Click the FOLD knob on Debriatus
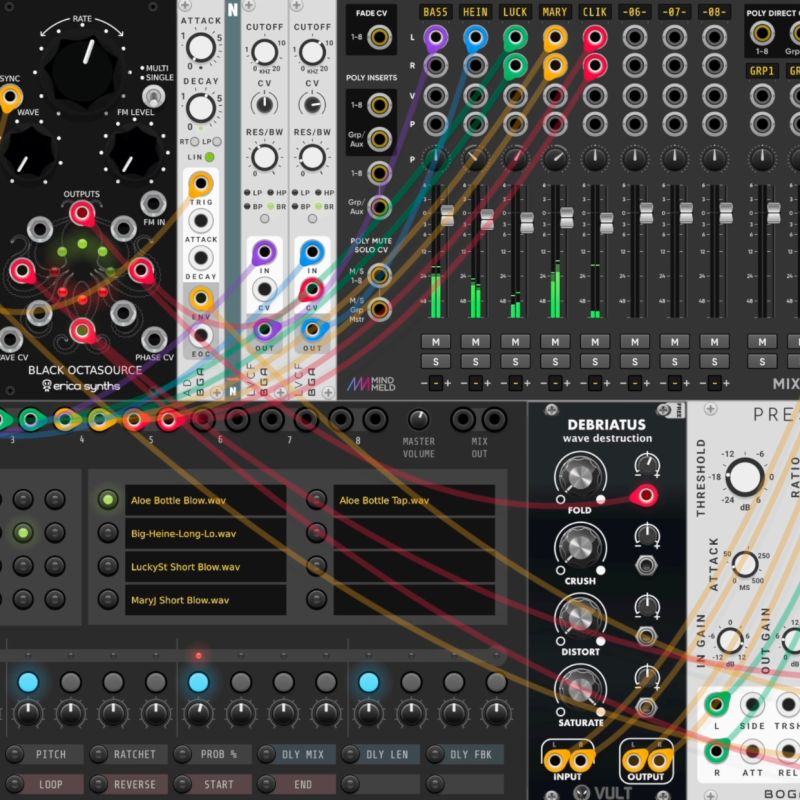800x800 pixels. pyautogui.click(x=580, y=478)
